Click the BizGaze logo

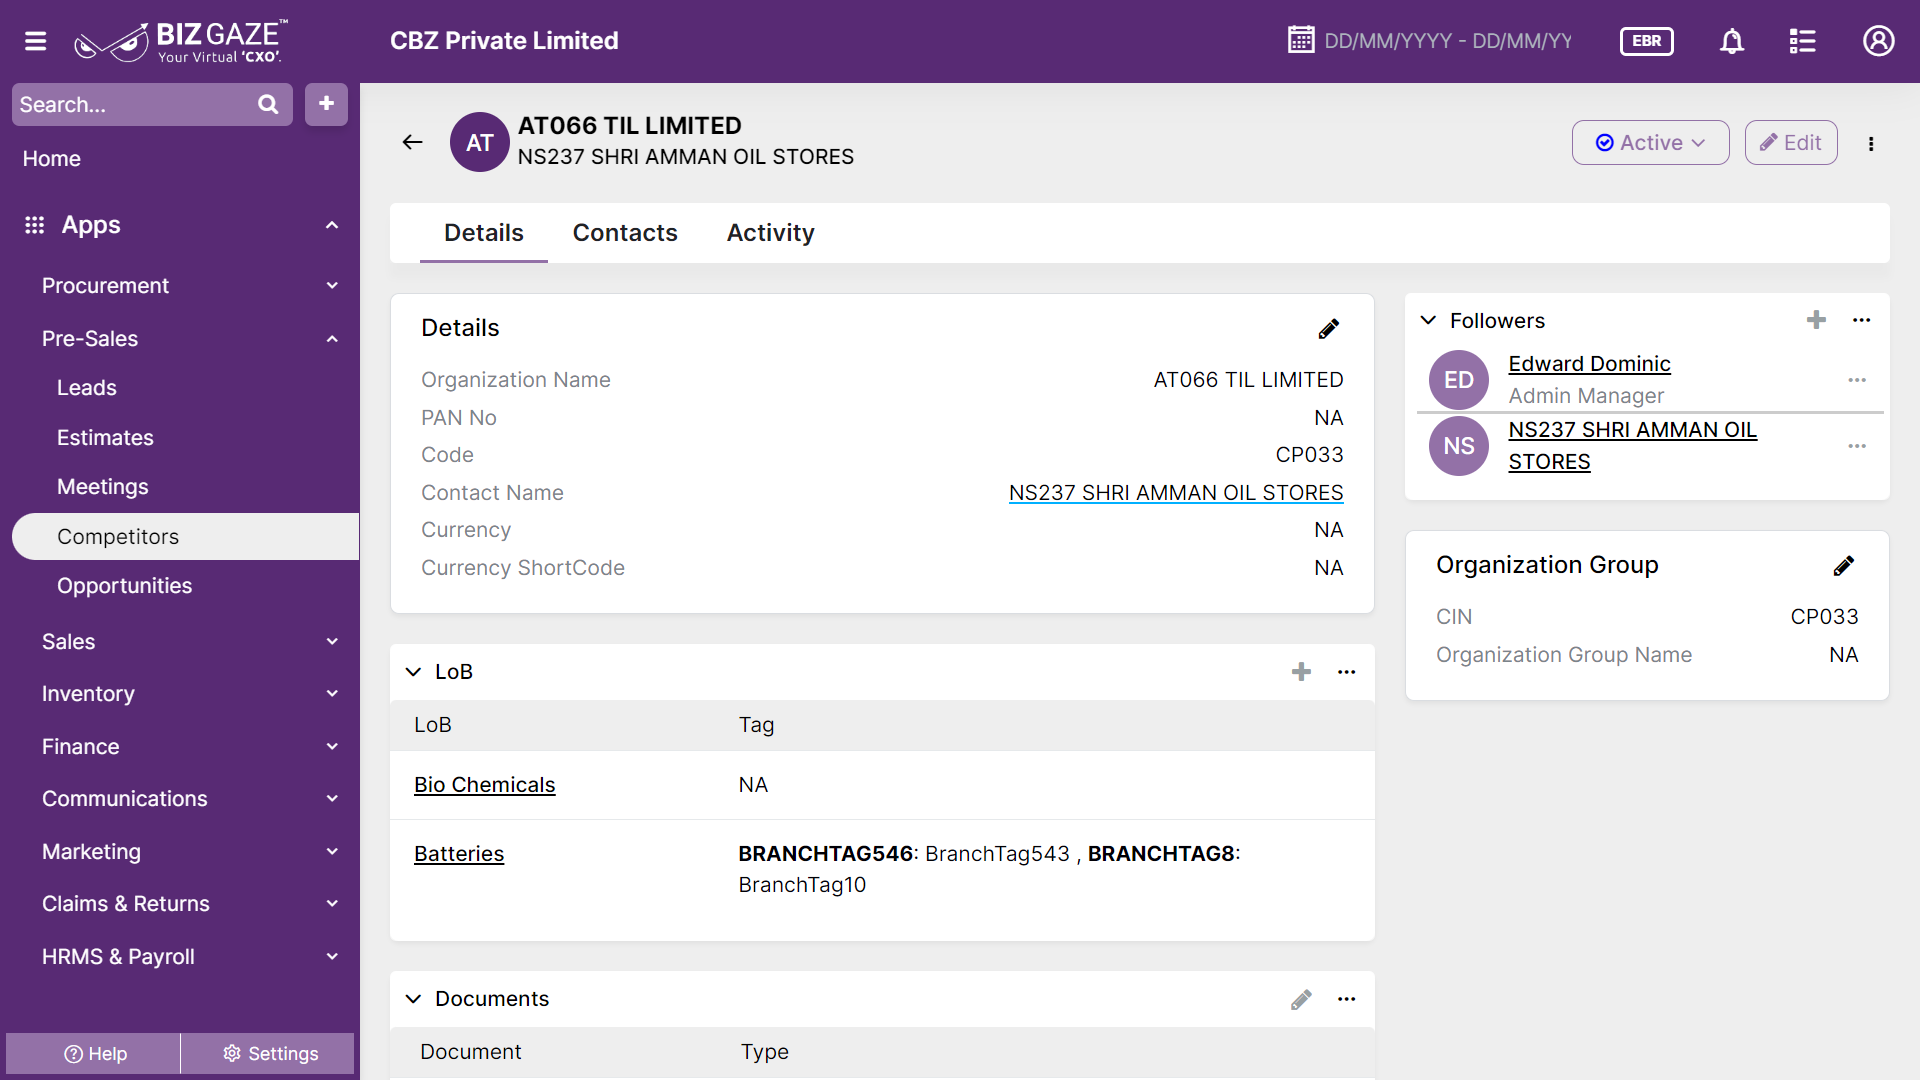tap(181, 41)
